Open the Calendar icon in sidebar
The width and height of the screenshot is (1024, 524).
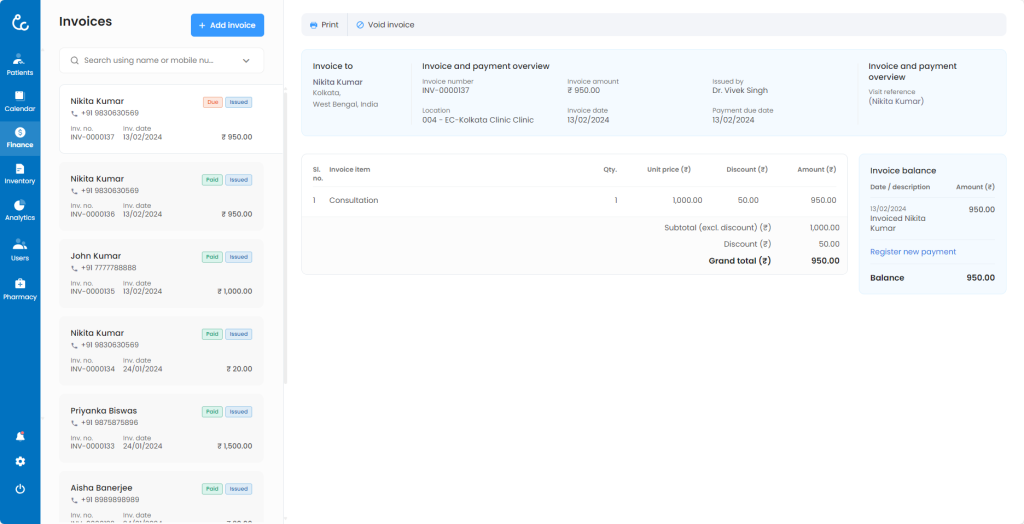[20, 100]
